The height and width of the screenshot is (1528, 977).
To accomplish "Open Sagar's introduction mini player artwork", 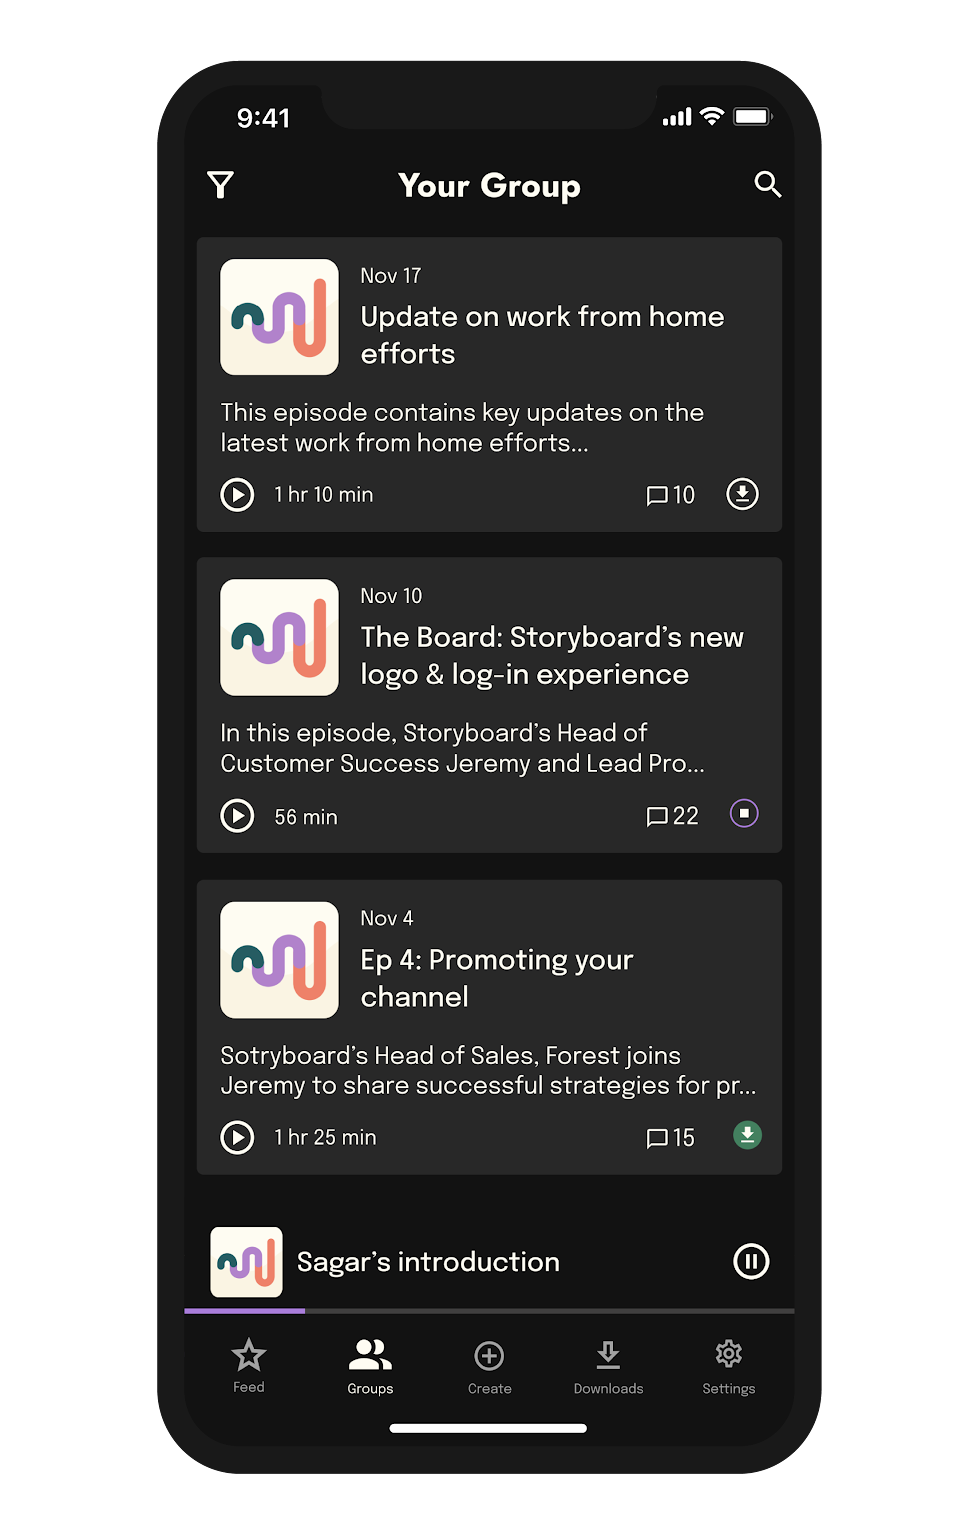I will 246,1262.
